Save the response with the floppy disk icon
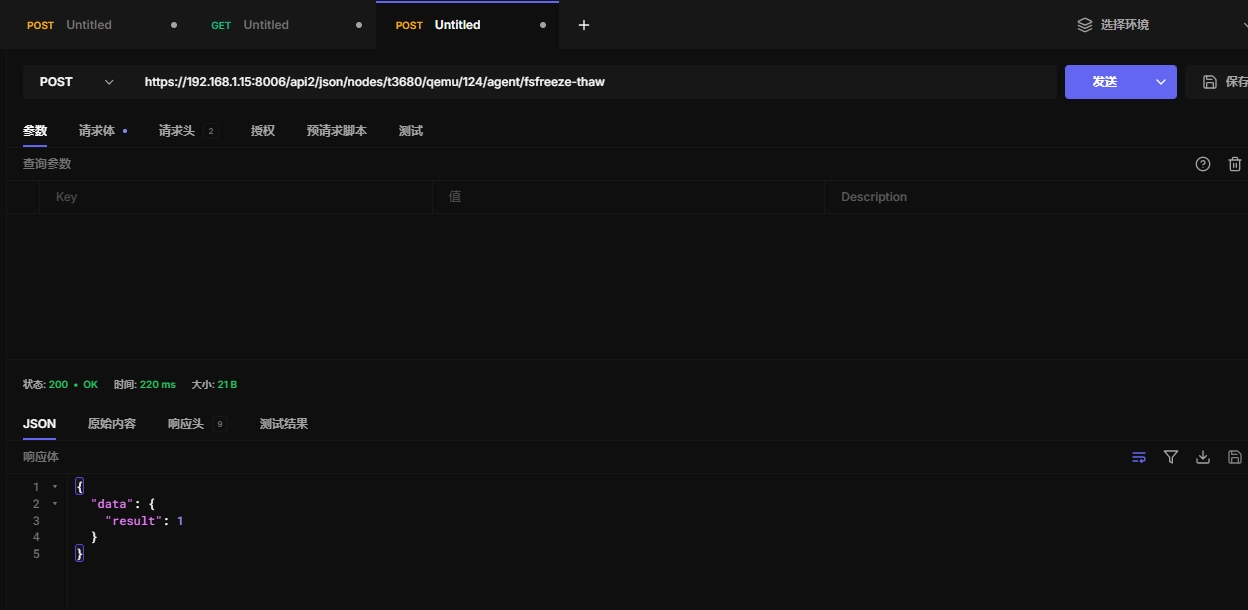1248x610 pixels. (x=1235, y=457)
